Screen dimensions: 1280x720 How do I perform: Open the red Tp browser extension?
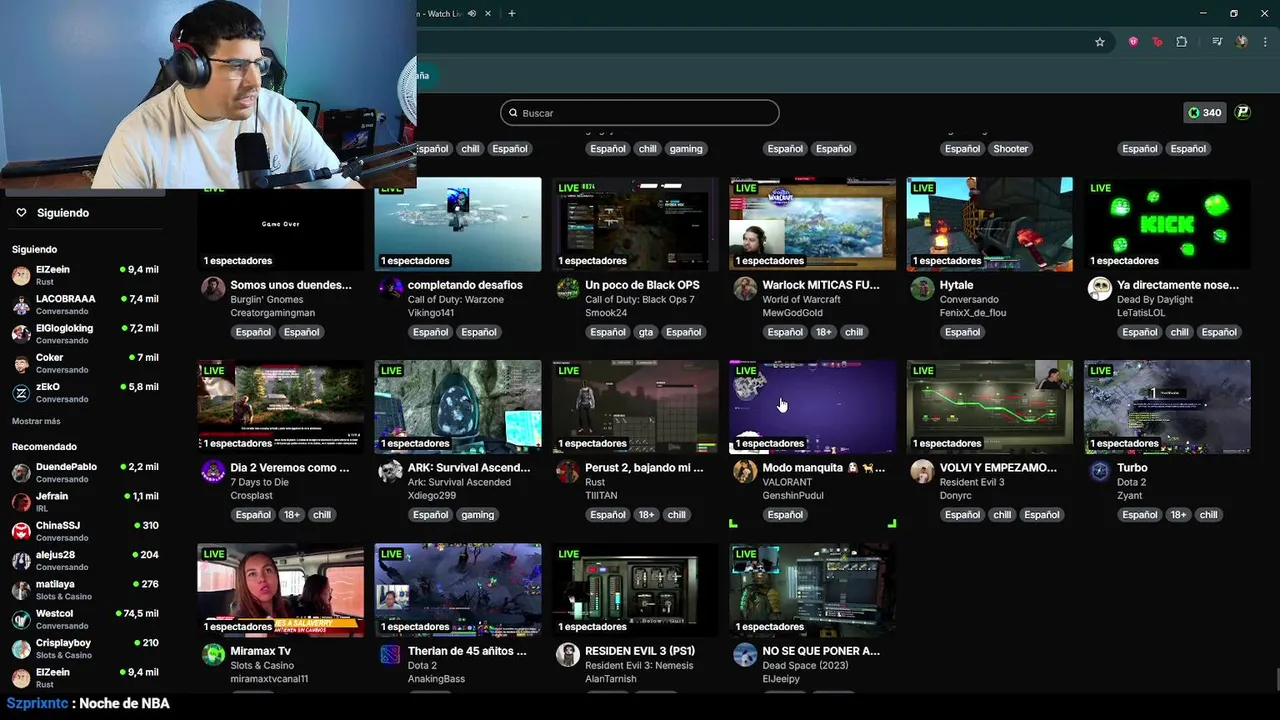coord(1157,42)
